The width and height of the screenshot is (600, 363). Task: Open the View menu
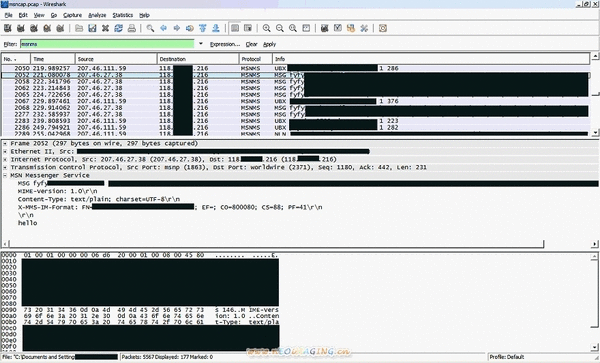click(x=39, y=15)
